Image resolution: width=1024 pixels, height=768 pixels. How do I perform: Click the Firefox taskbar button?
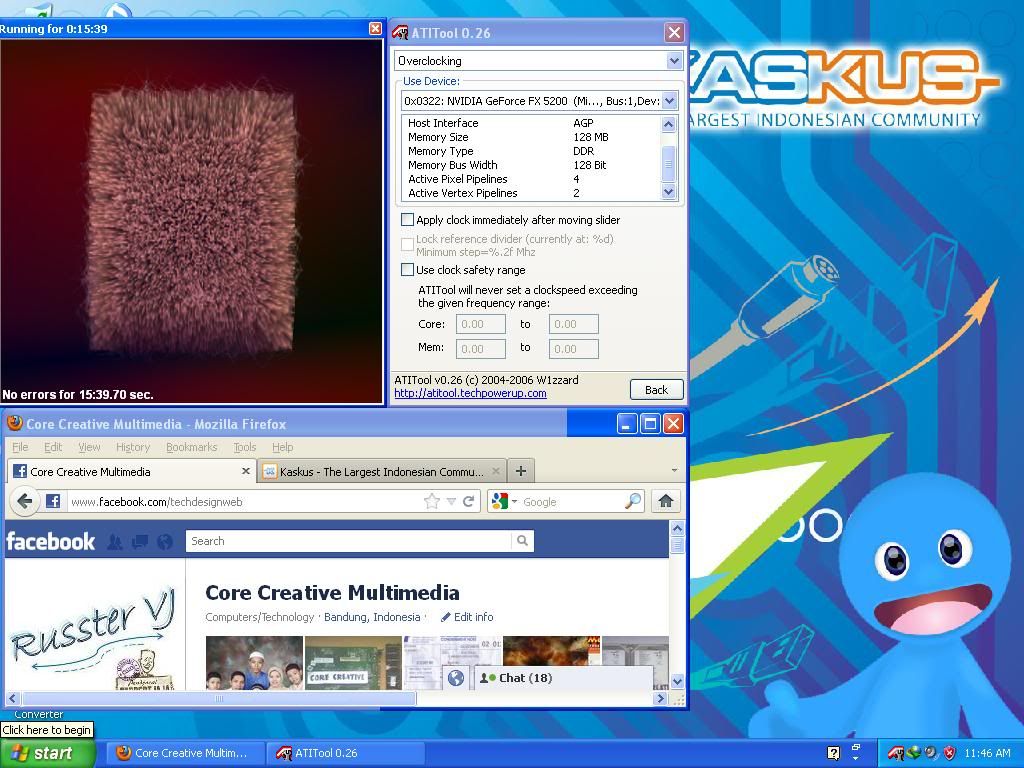coord(185,753)
